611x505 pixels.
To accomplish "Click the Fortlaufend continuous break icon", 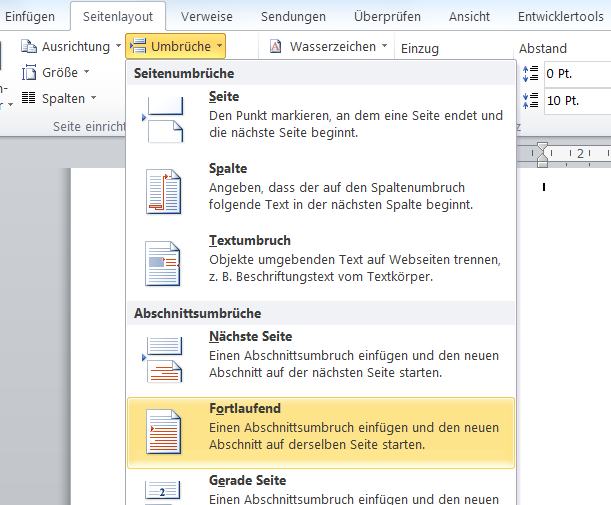I will point(163,431).
